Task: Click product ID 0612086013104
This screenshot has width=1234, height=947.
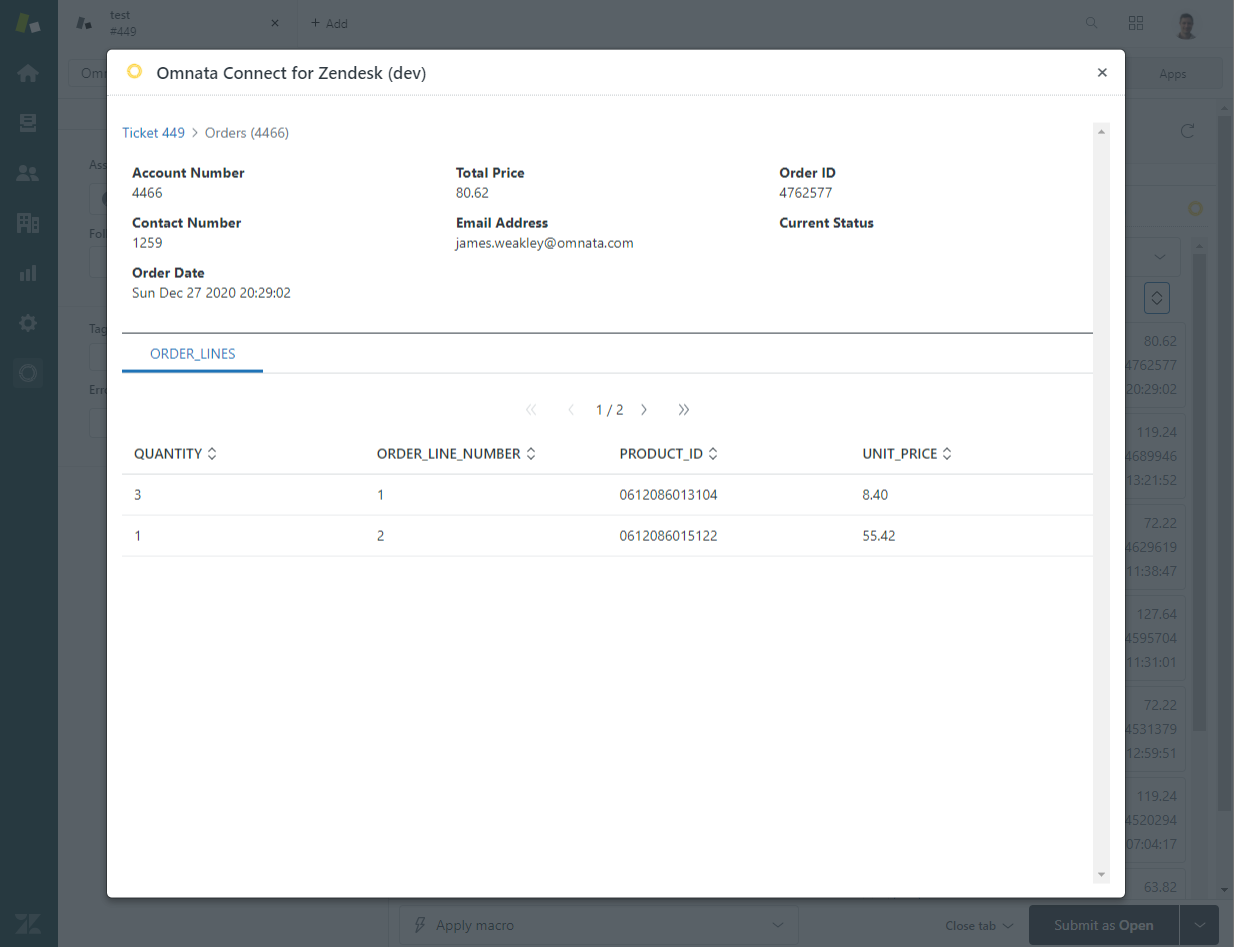Action: [668, 495]
